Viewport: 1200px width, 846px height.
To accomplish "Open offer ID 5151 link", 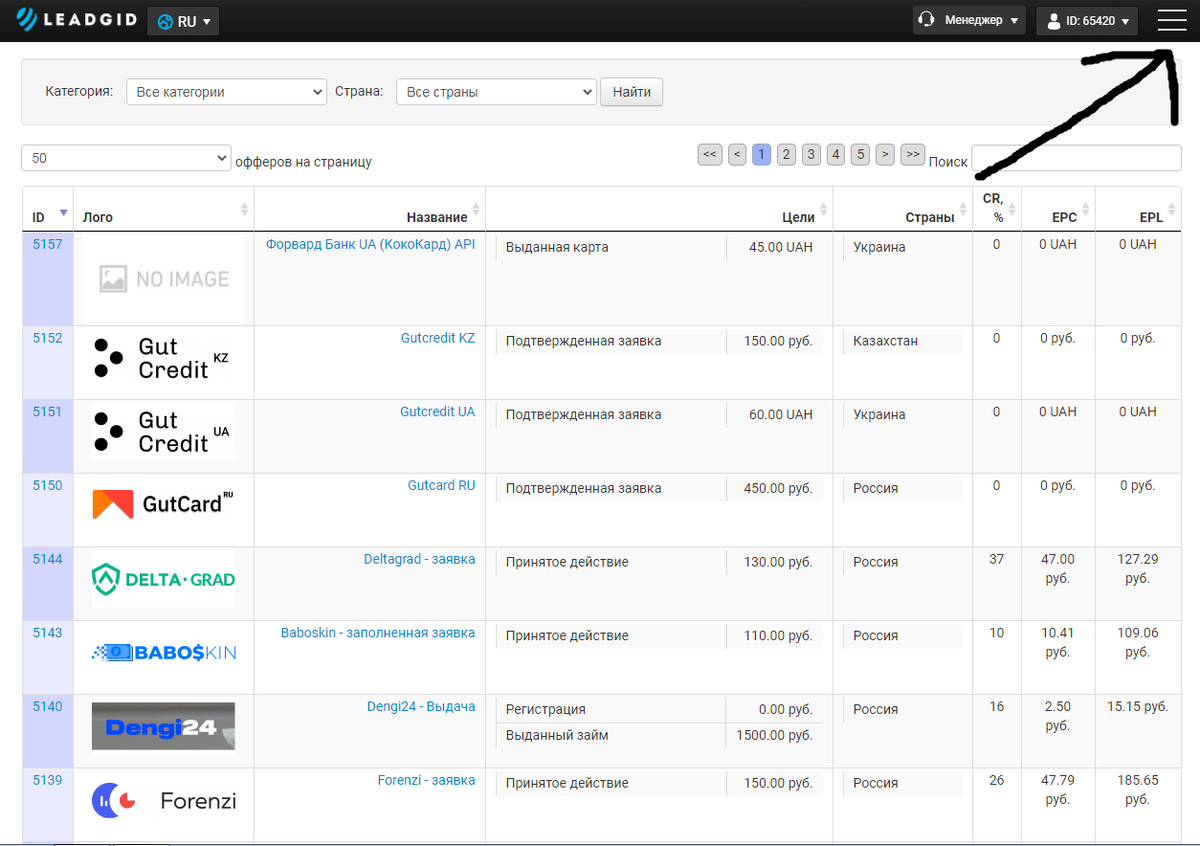I will point(47,412).
